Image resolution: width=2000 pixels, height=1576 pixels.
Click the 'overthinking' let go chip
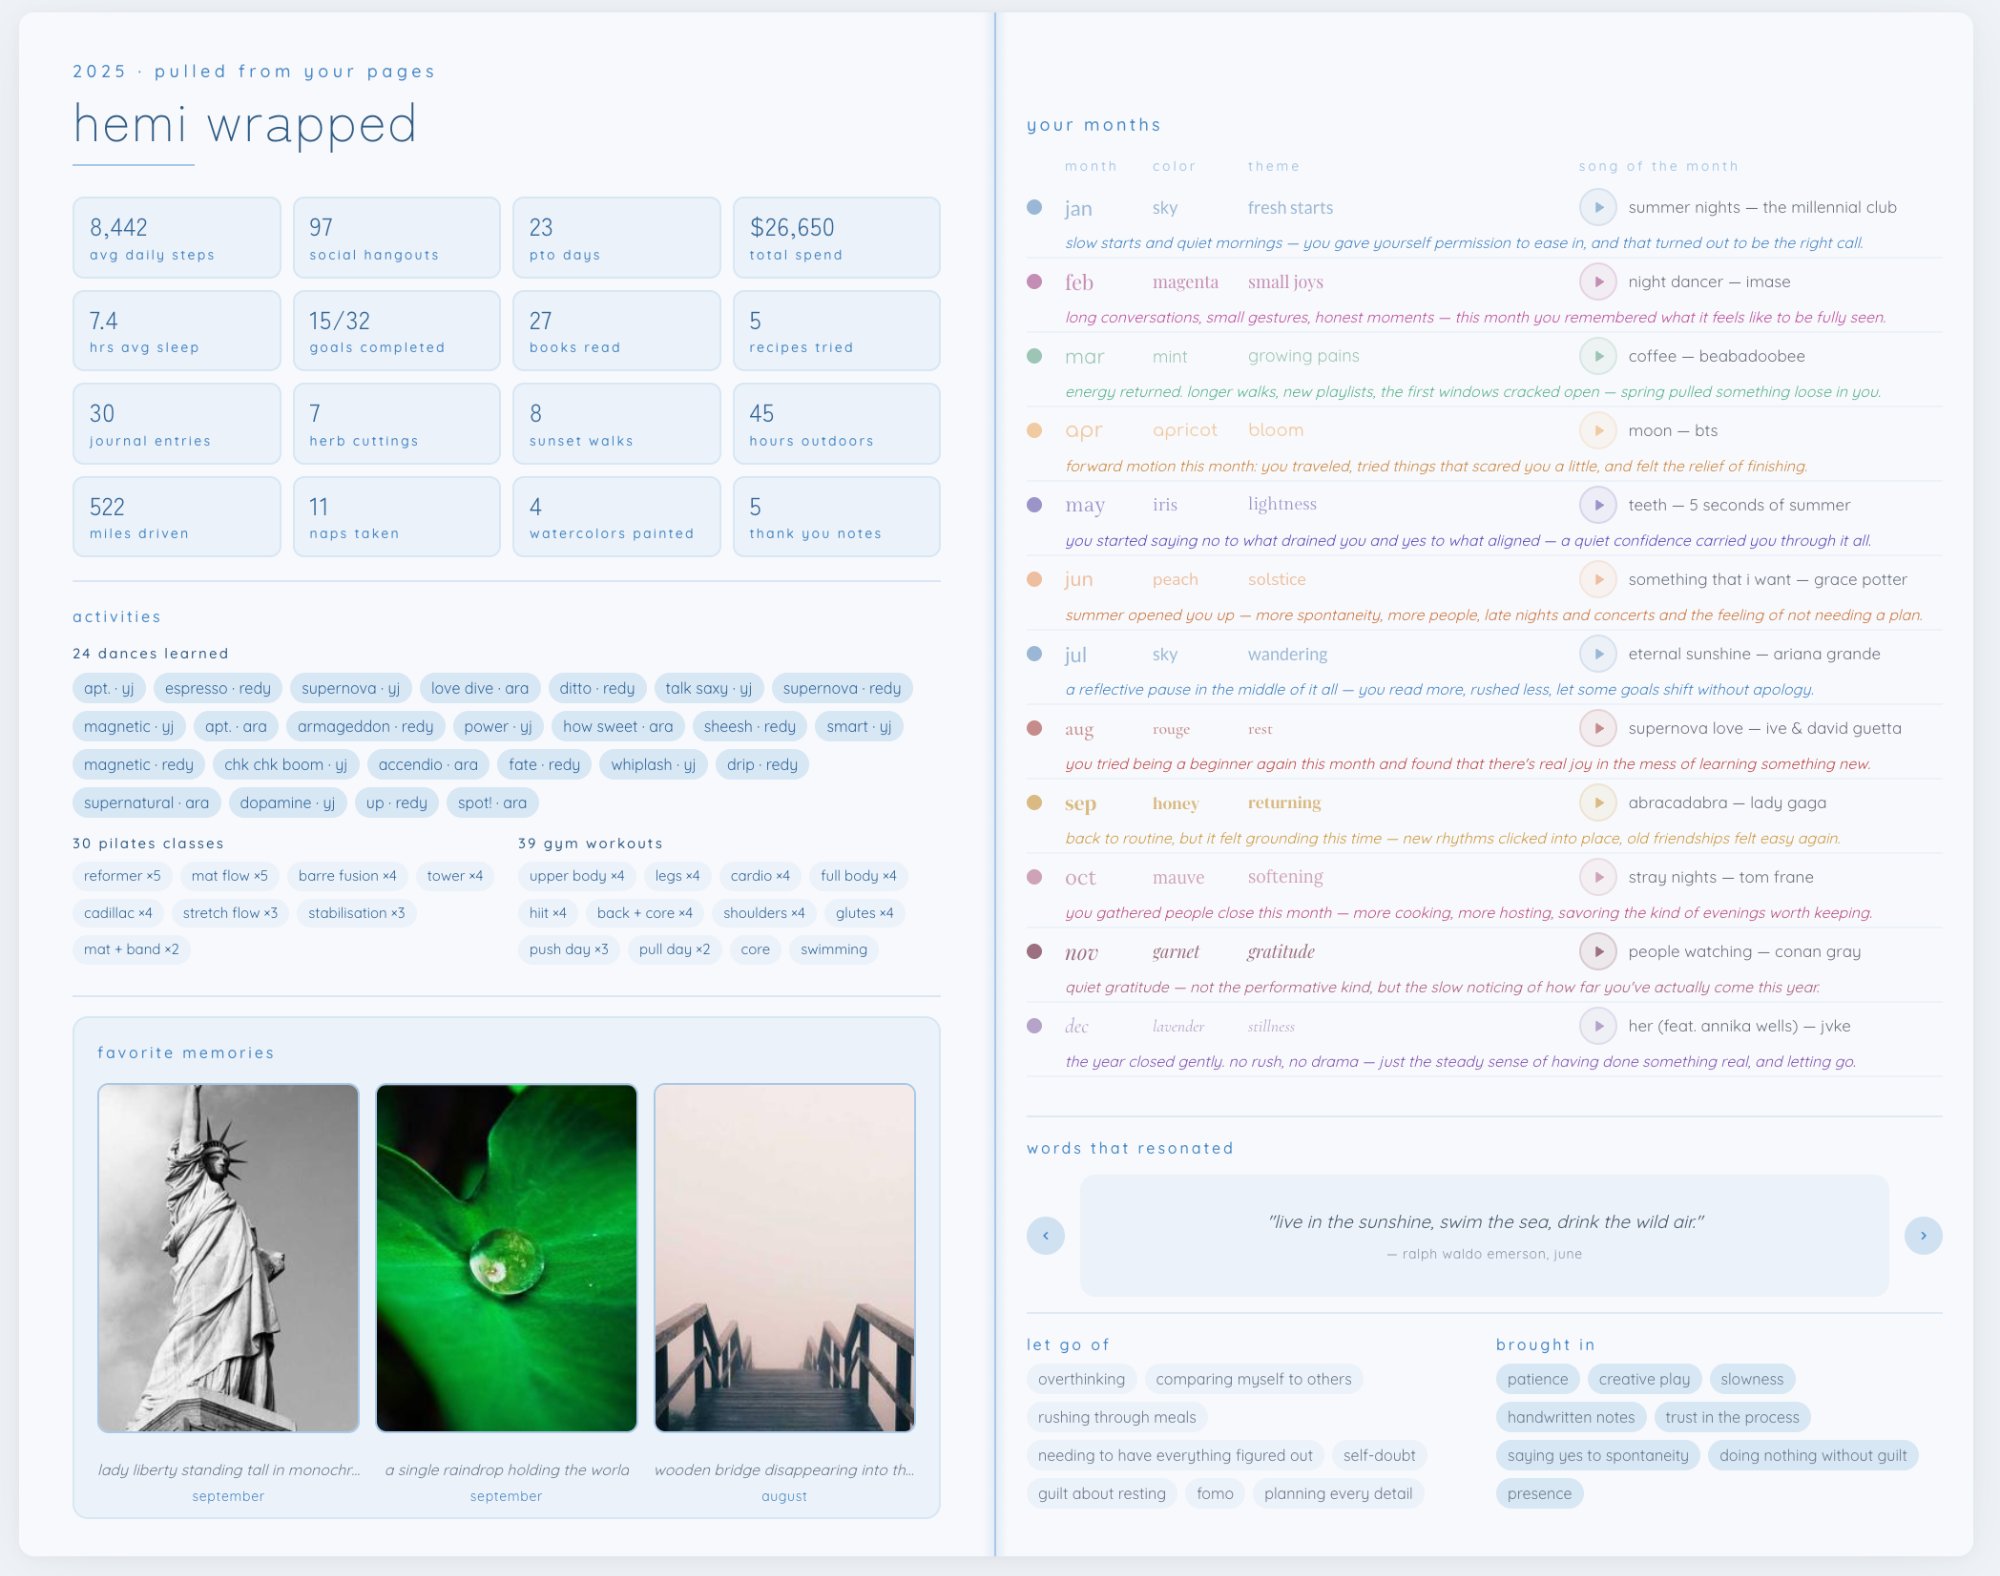pos(1081,1380)
